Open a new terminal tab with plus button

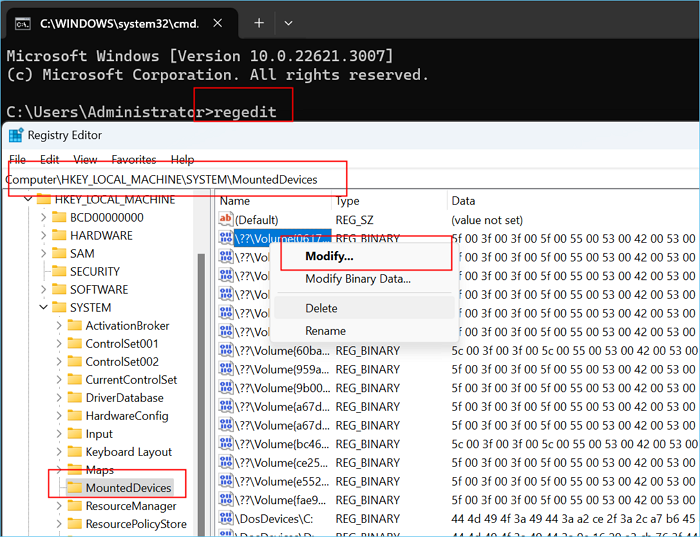[259, 23]
